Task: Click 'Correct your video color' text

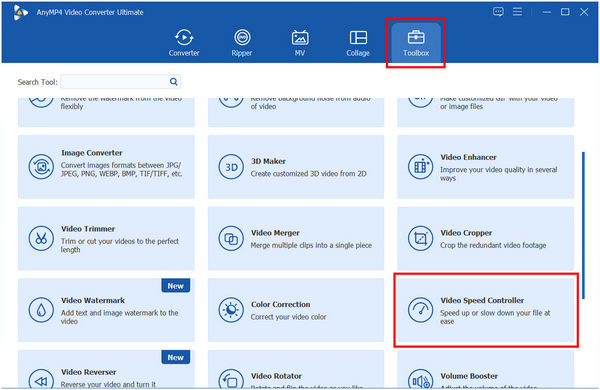Action: point(289,317)
